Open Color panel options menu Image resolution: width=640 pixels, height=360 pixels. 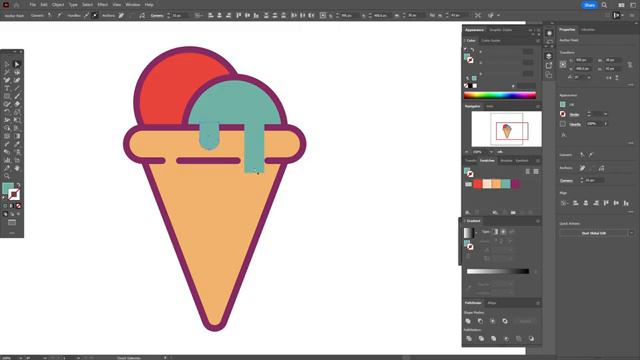point(538,40)
